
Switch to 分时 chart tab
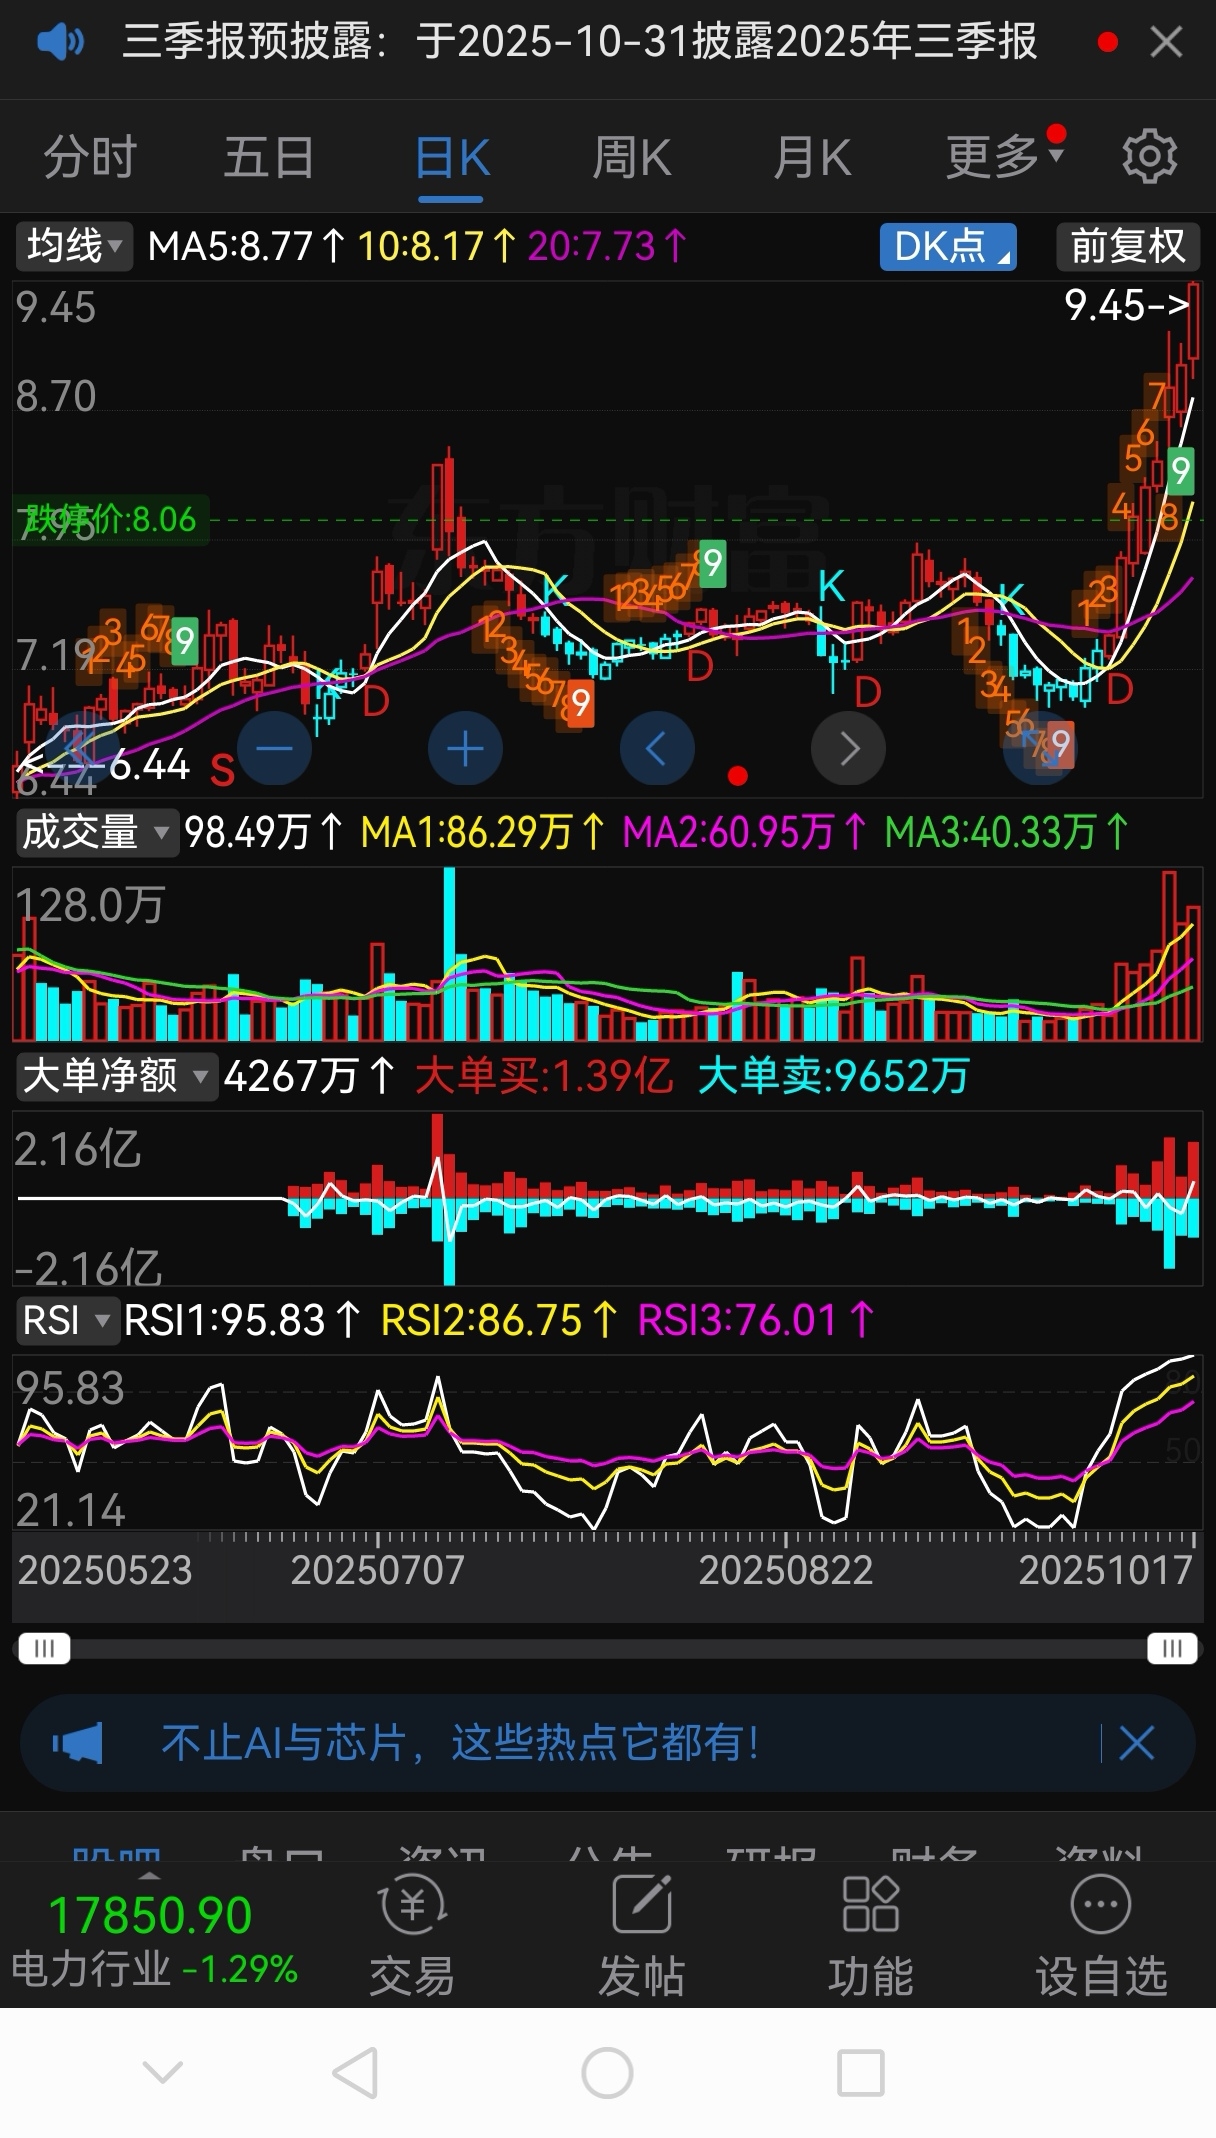click(90, 158)
